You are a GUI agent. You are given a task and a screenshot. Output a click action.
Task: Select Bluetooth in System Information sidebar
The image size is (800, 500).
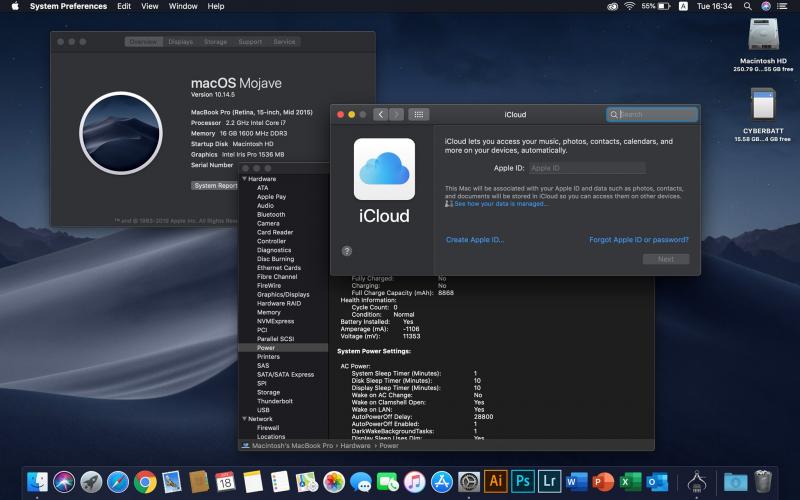[271, 214]
